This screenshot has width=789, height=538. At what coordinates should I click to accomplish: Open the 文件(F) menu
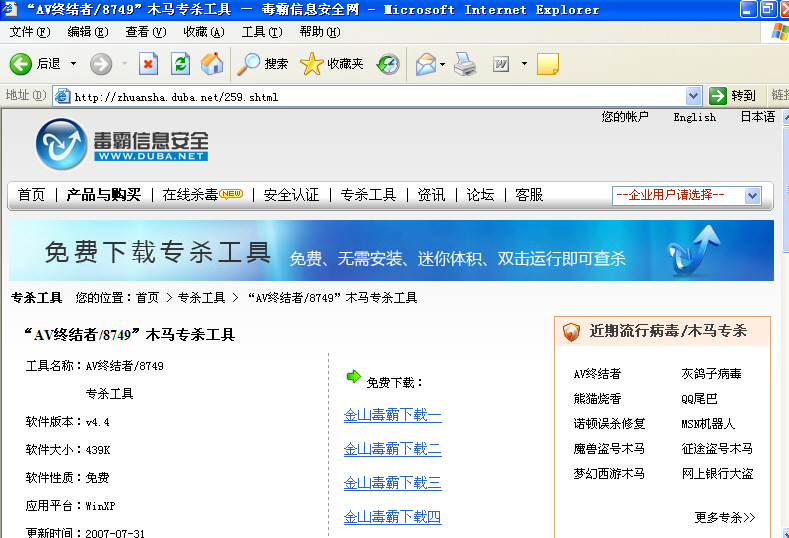30,32
